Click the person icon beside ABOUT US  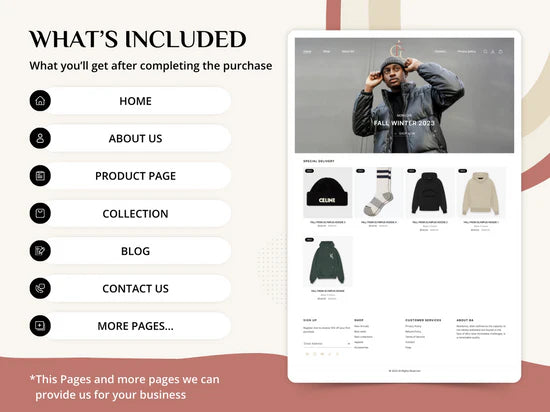[40, 138]
